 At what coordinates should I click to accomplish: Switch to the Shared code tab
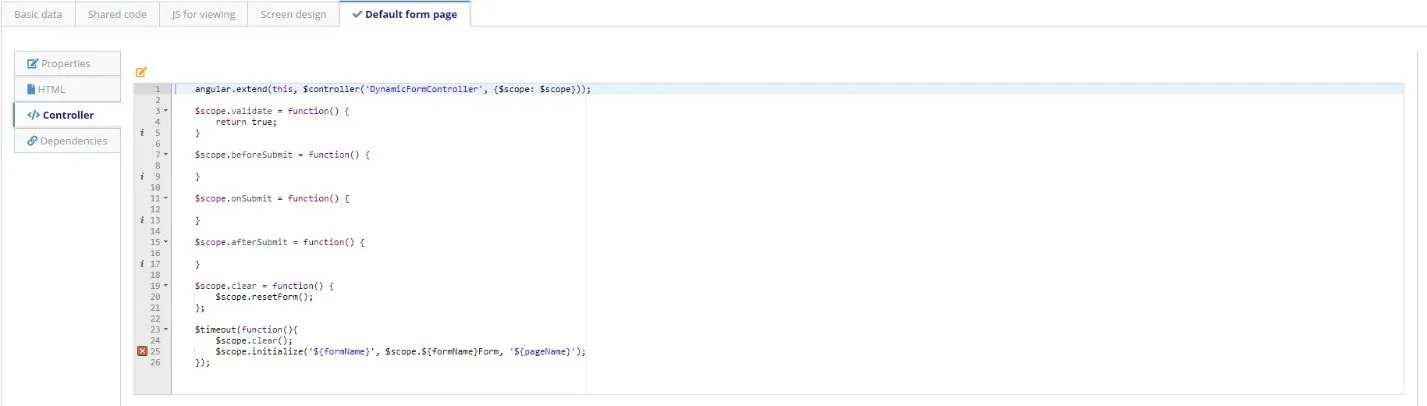click(x=117, y=14)
